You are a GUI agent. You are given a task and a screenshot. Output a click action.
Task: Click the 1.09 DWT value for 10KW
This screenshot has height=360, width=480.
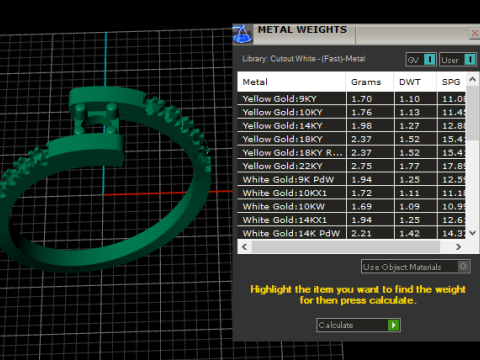(410, 207)
